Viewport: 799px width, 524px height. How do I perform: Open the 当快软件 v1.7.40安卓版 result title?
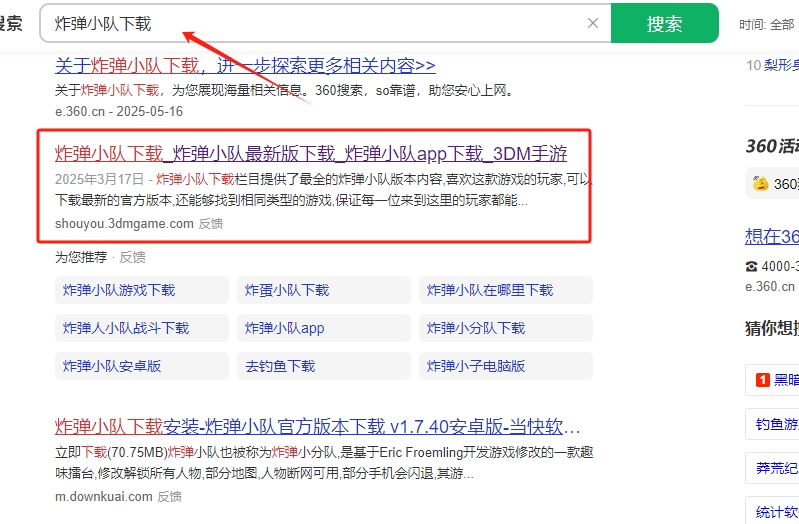point(317,426)
